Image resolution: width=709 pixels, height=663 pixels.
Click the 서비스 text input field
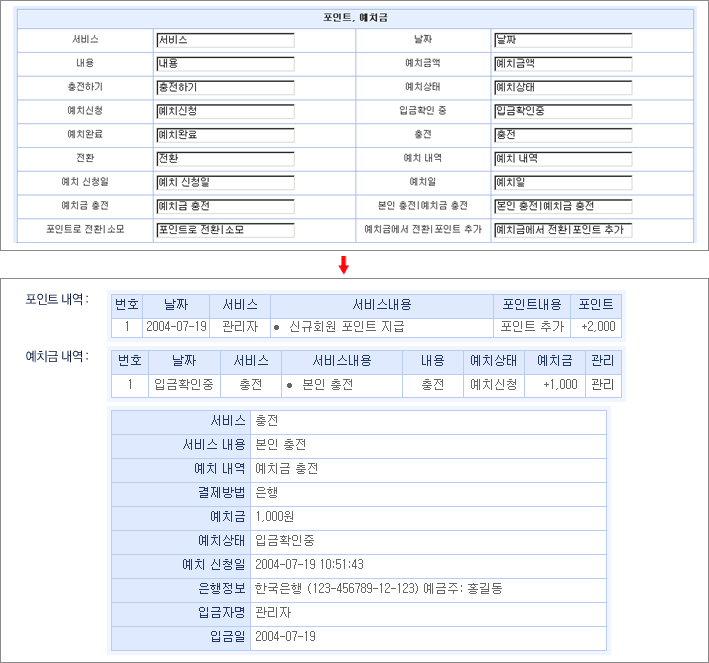click(225, 40)
